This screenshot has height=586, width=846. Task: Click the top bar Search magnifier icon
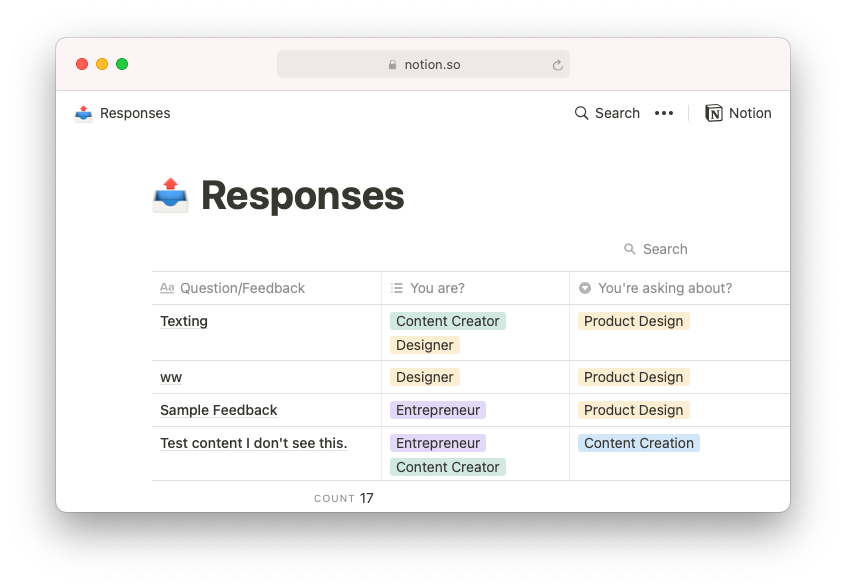click(581, 113)
